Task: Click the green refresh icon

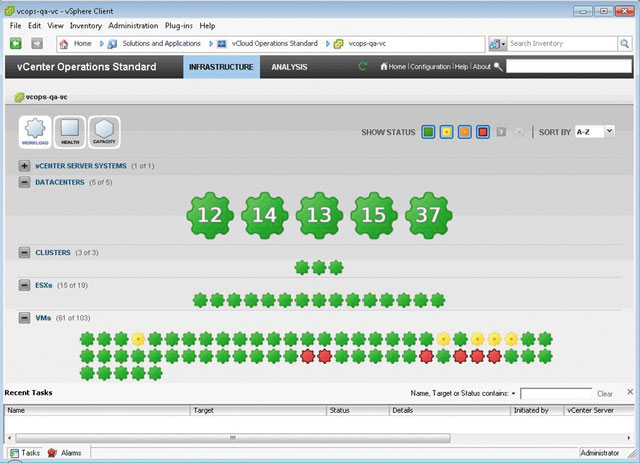Action: point(363,67)
